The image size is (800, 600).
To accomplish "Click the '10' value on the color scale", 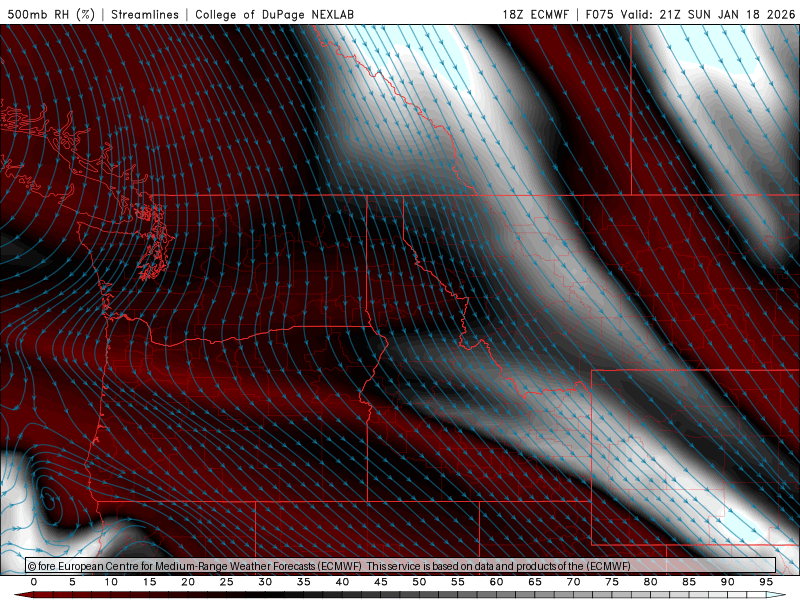I will tap(111, 582).
